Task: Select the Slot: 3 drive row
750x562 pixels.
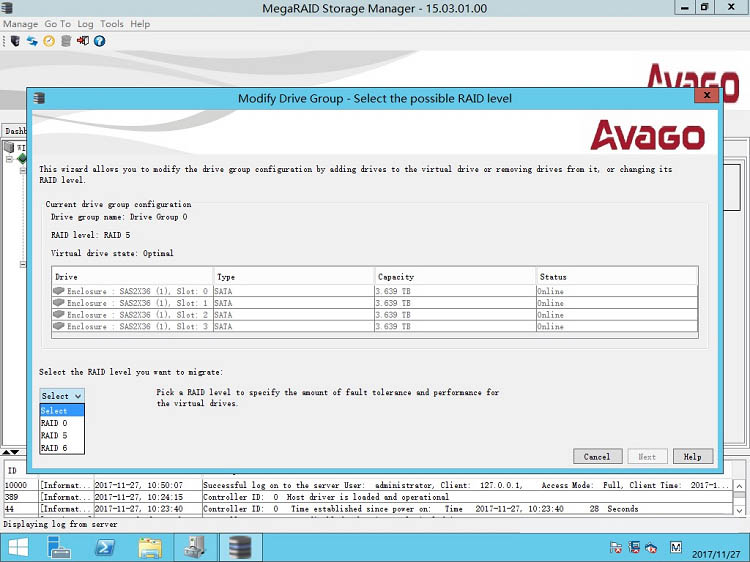Action: [375, 326]
